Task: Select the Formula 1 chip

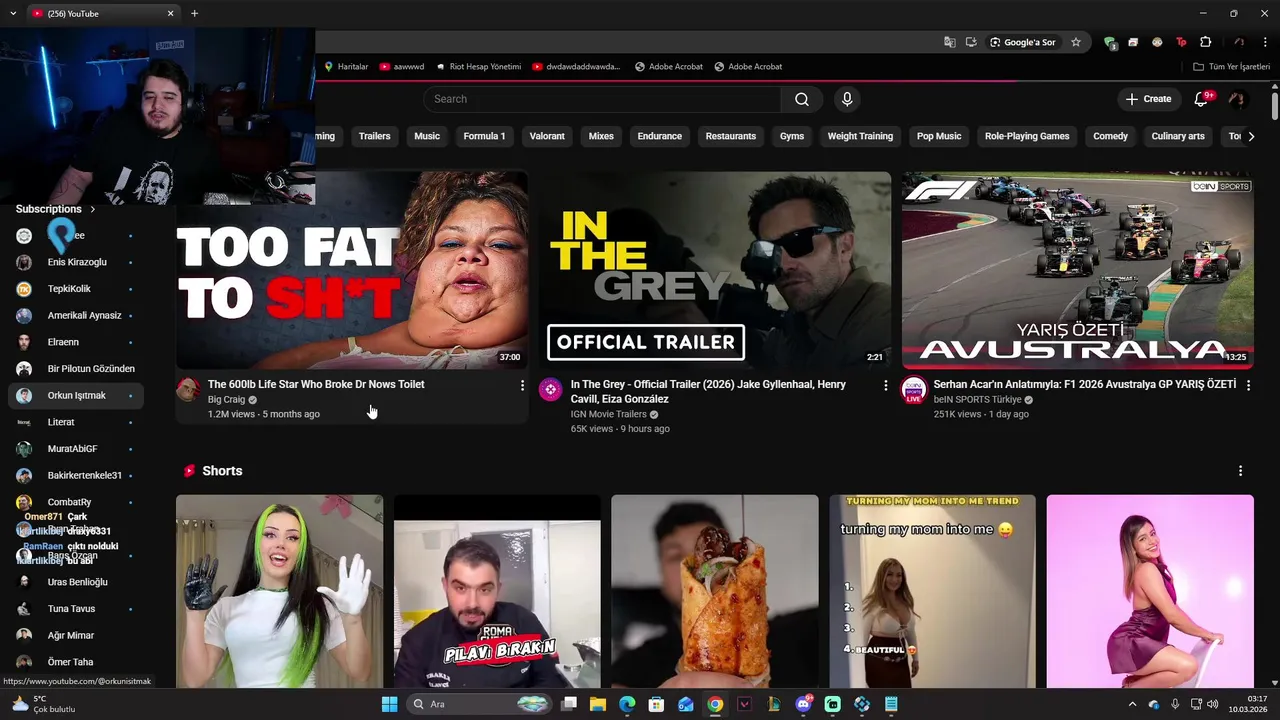Action: click(484, 136)
